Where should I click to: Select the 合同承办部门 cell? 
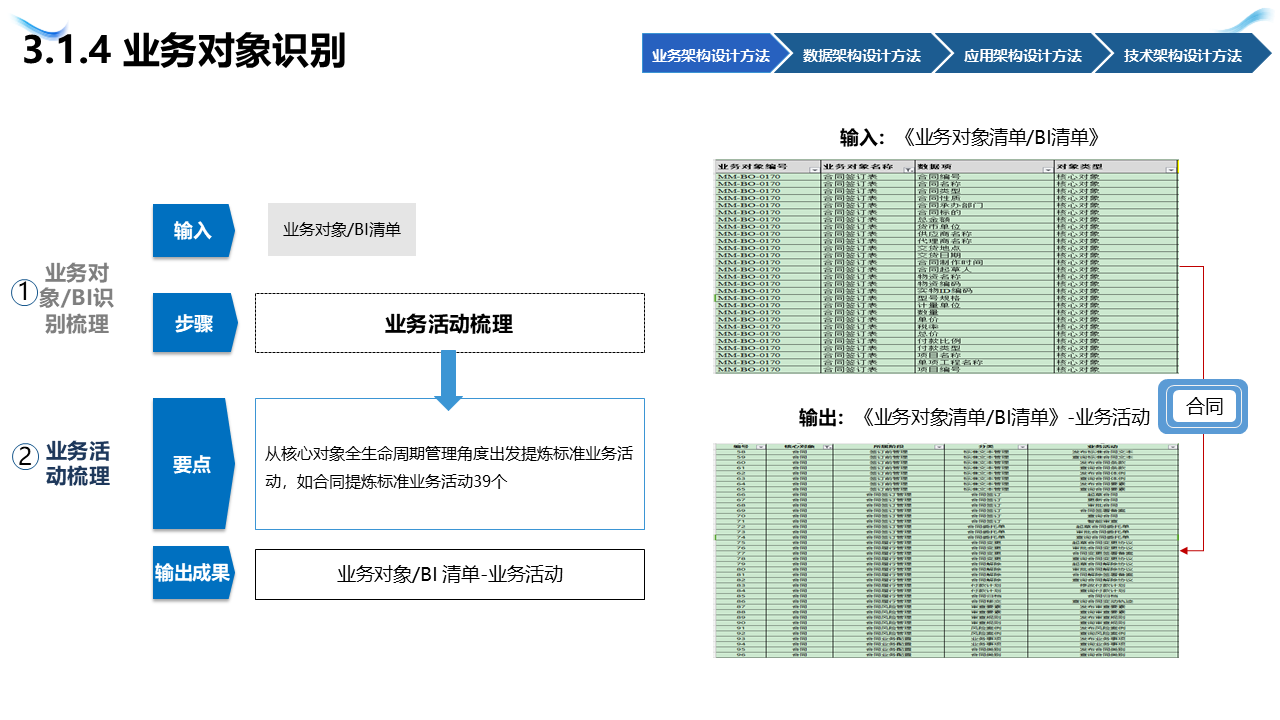click(x=985, y=205)
